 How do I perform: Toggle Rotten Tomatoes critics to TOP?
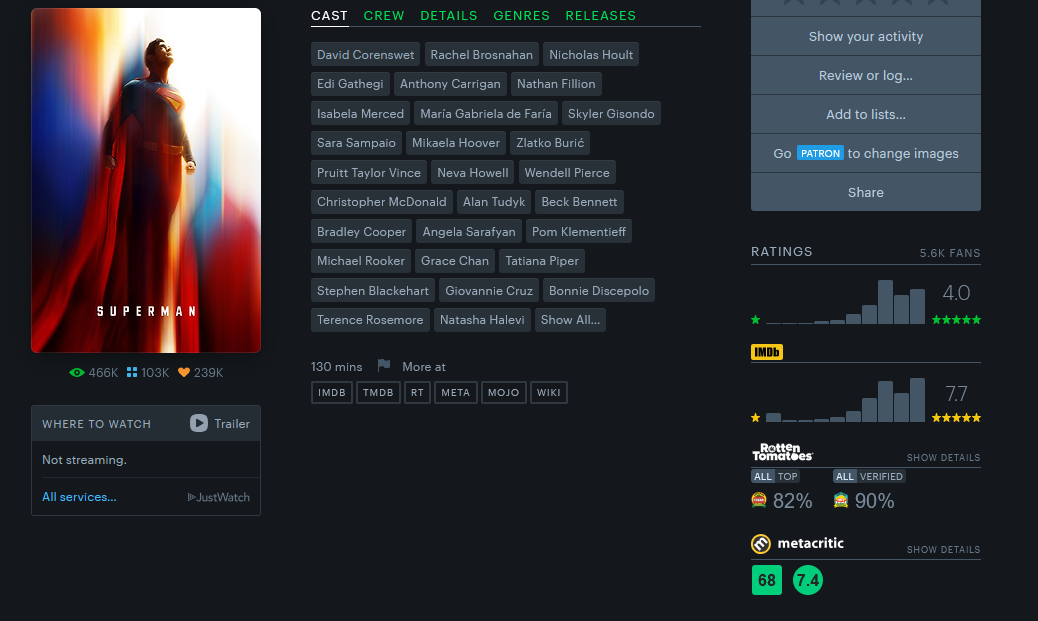click(788, 477)
